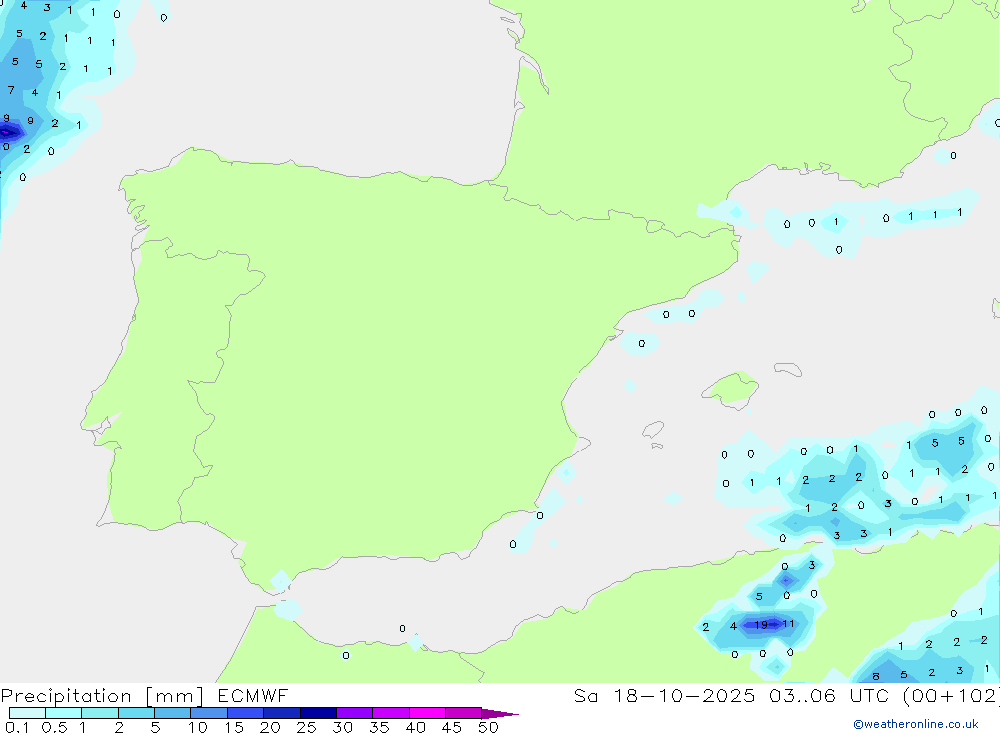This screenshot has width=1000, height=733.
Task: Click the legend label '30'
Action: (342, 727)
